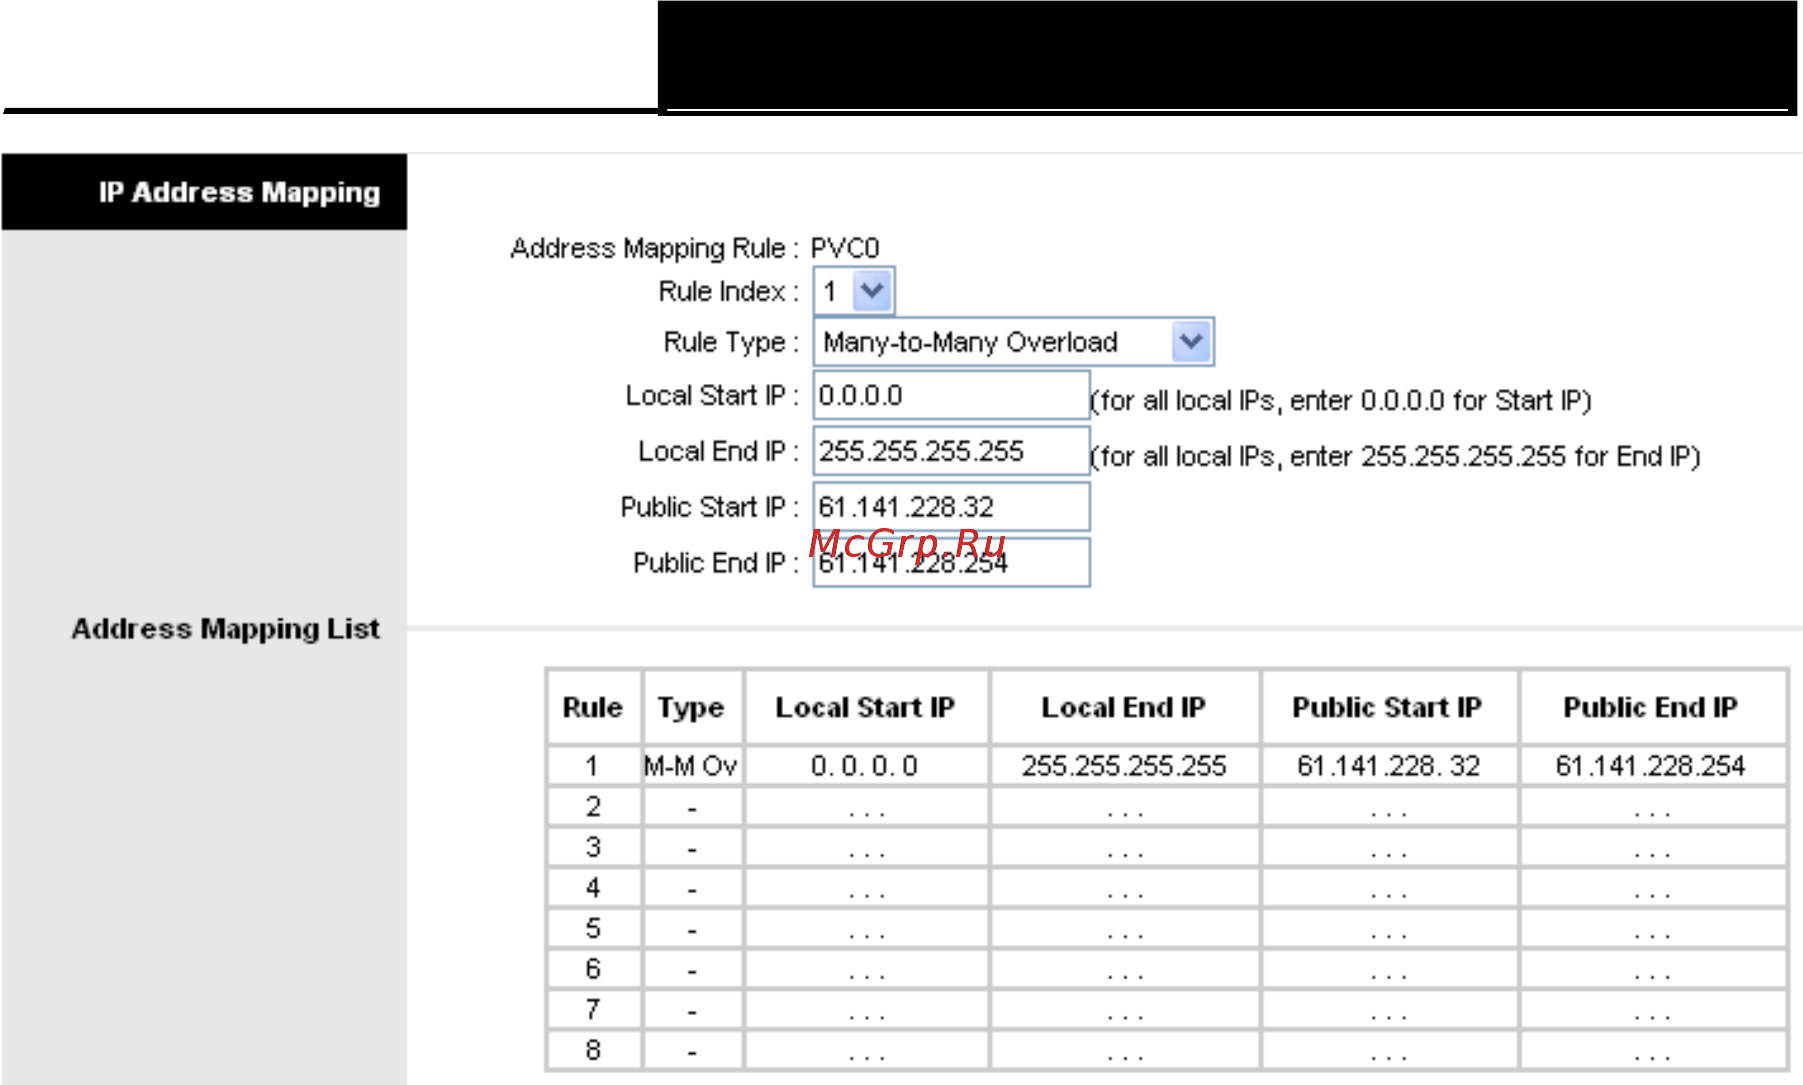1803x1085 pixels.
Task: Click the 0. 0. 0. 0 table cell
Action: (866, 766)
